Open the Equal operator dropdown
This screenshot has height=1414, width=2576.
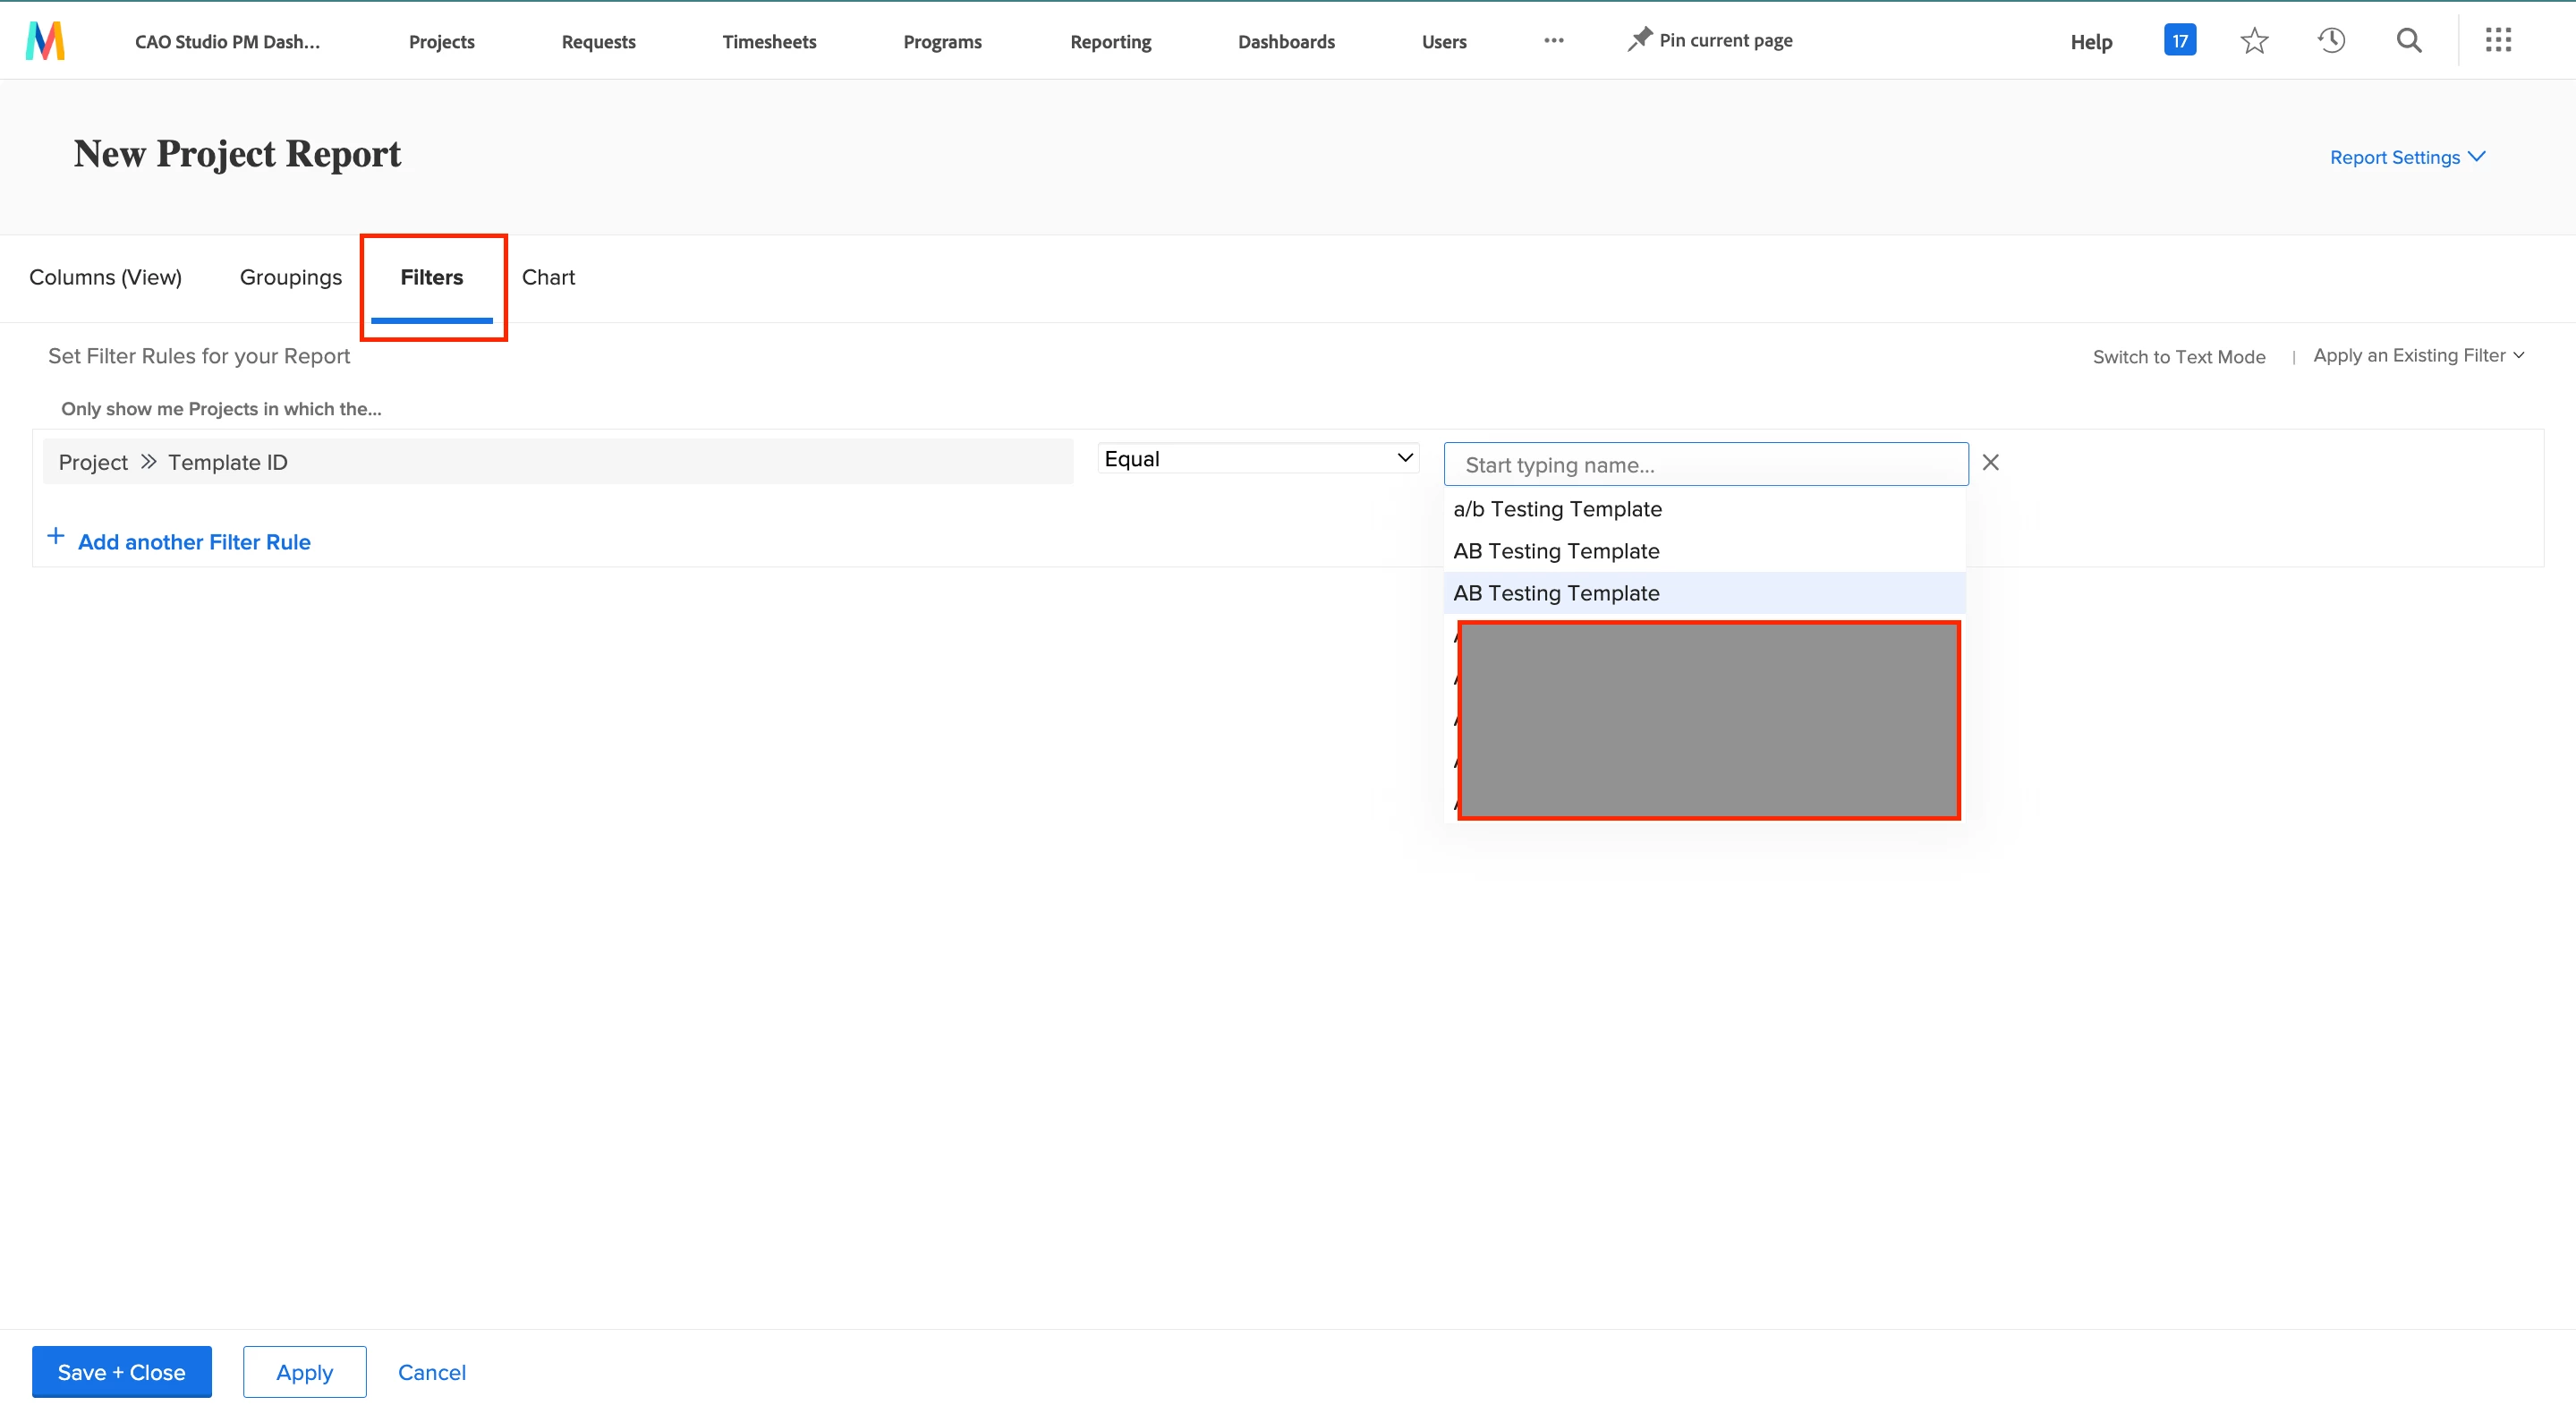1258,459
